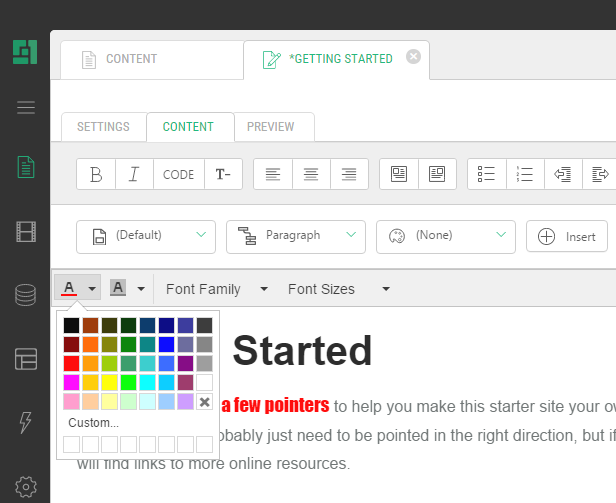Close the Getting Started tab
616x503 pixels.
[413, 57]
